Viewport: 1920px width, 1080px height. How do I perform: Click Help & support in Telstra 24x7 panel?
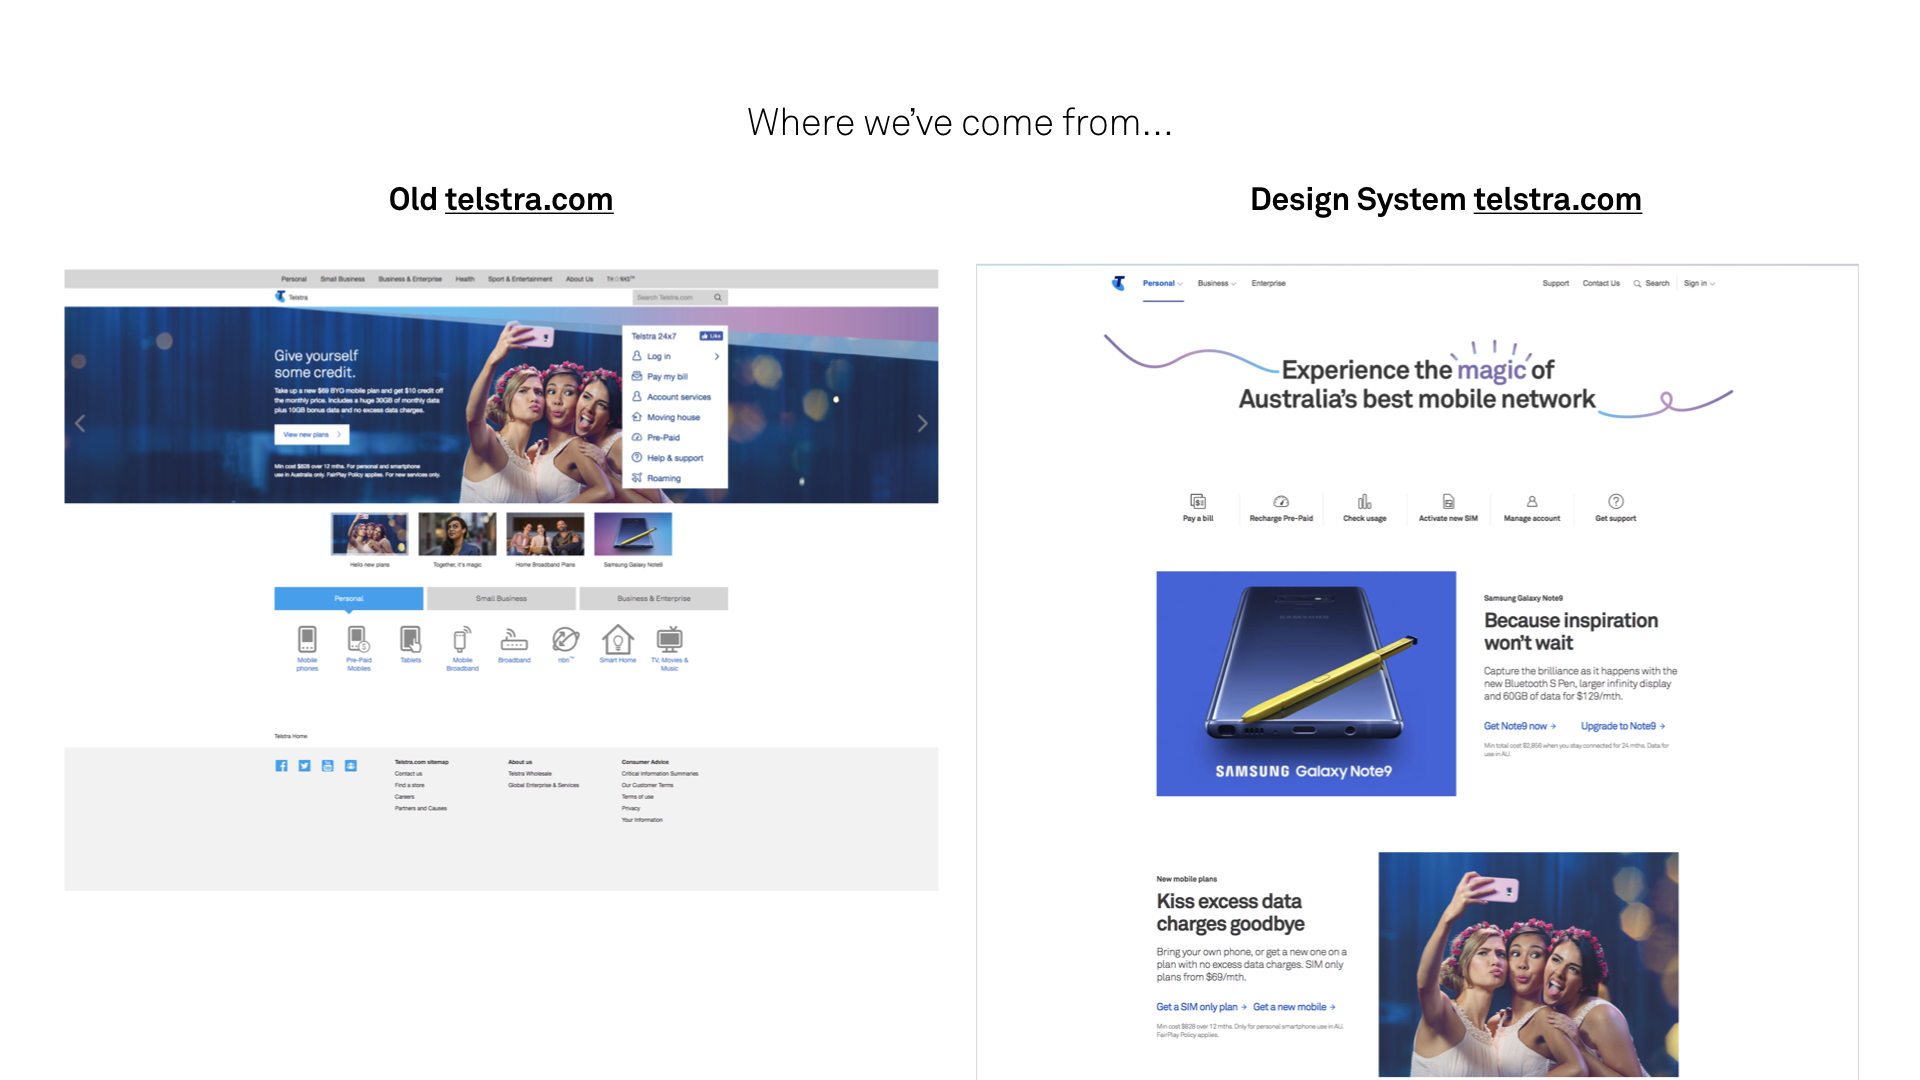point(675,458)
